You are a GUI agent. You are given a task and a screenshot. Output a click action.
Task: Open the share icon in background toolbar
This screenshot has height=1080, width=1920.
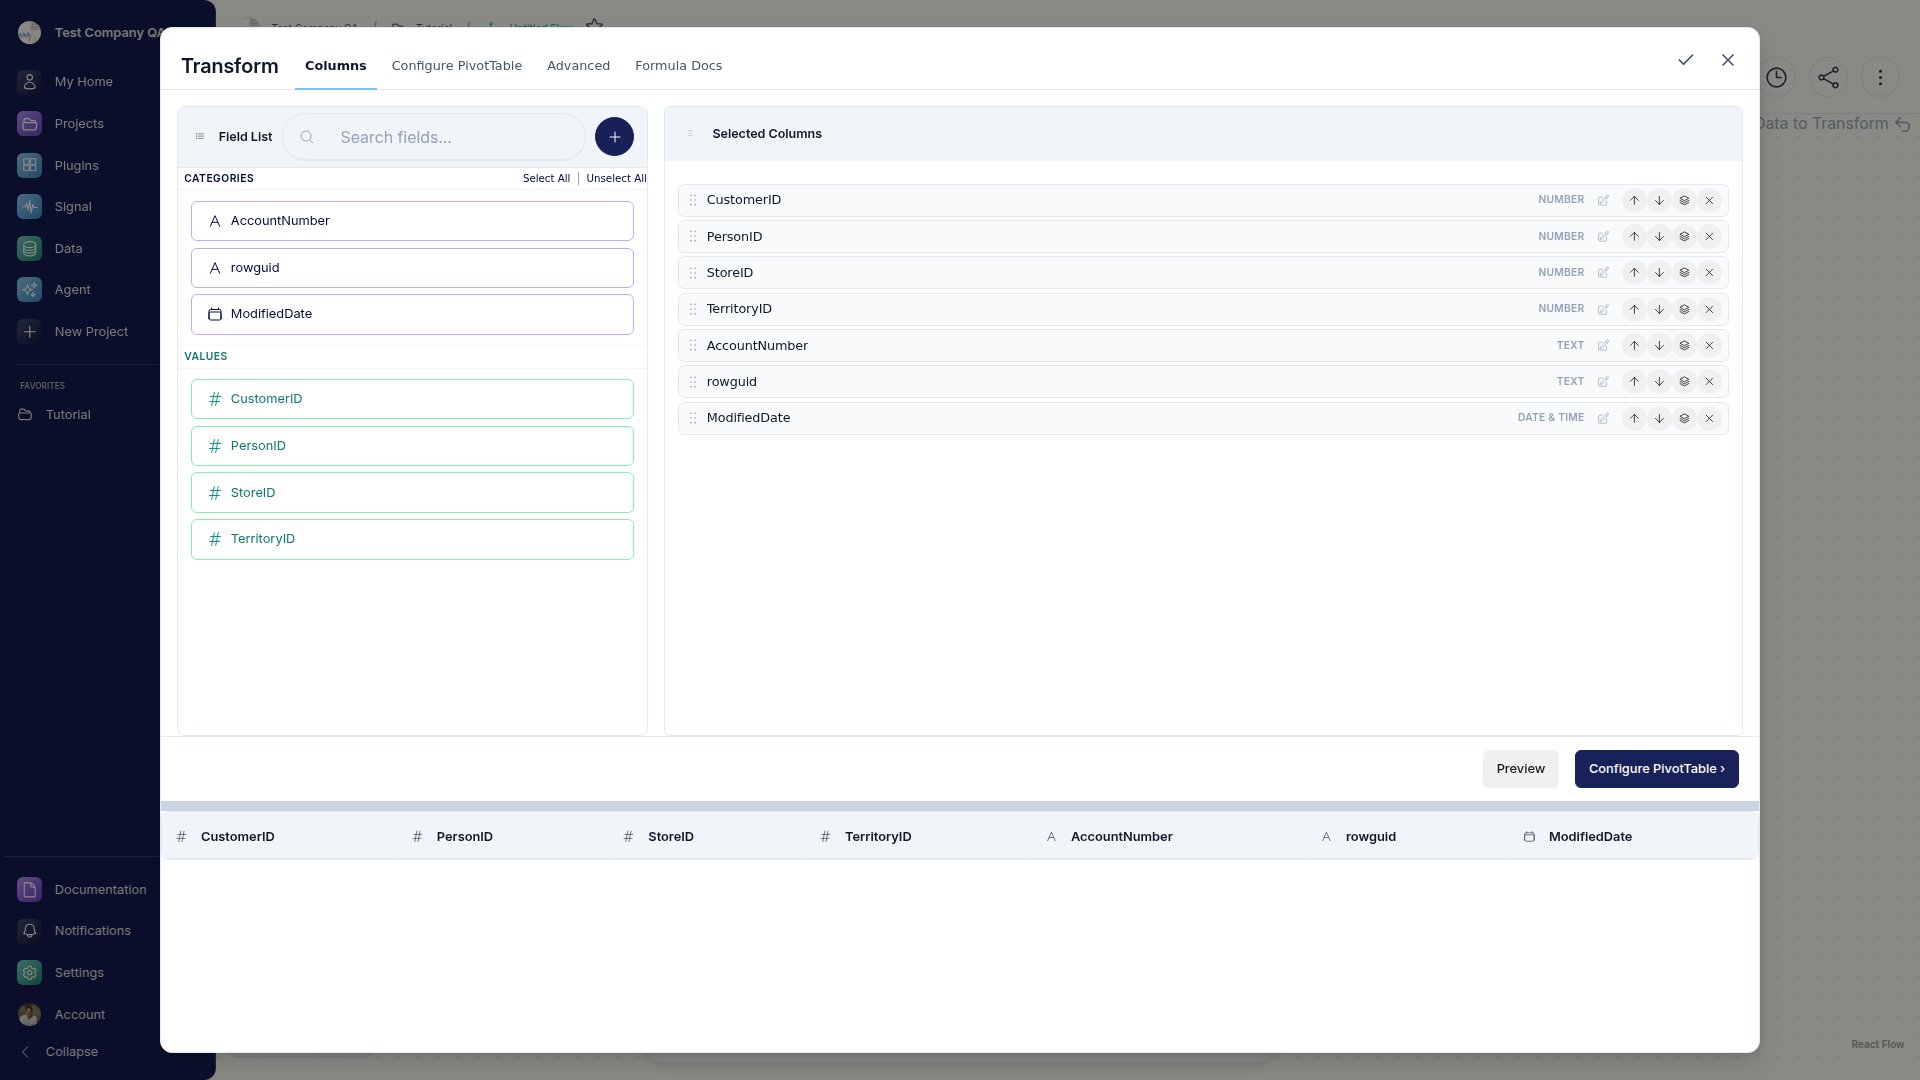click(x=1828, y=78)
